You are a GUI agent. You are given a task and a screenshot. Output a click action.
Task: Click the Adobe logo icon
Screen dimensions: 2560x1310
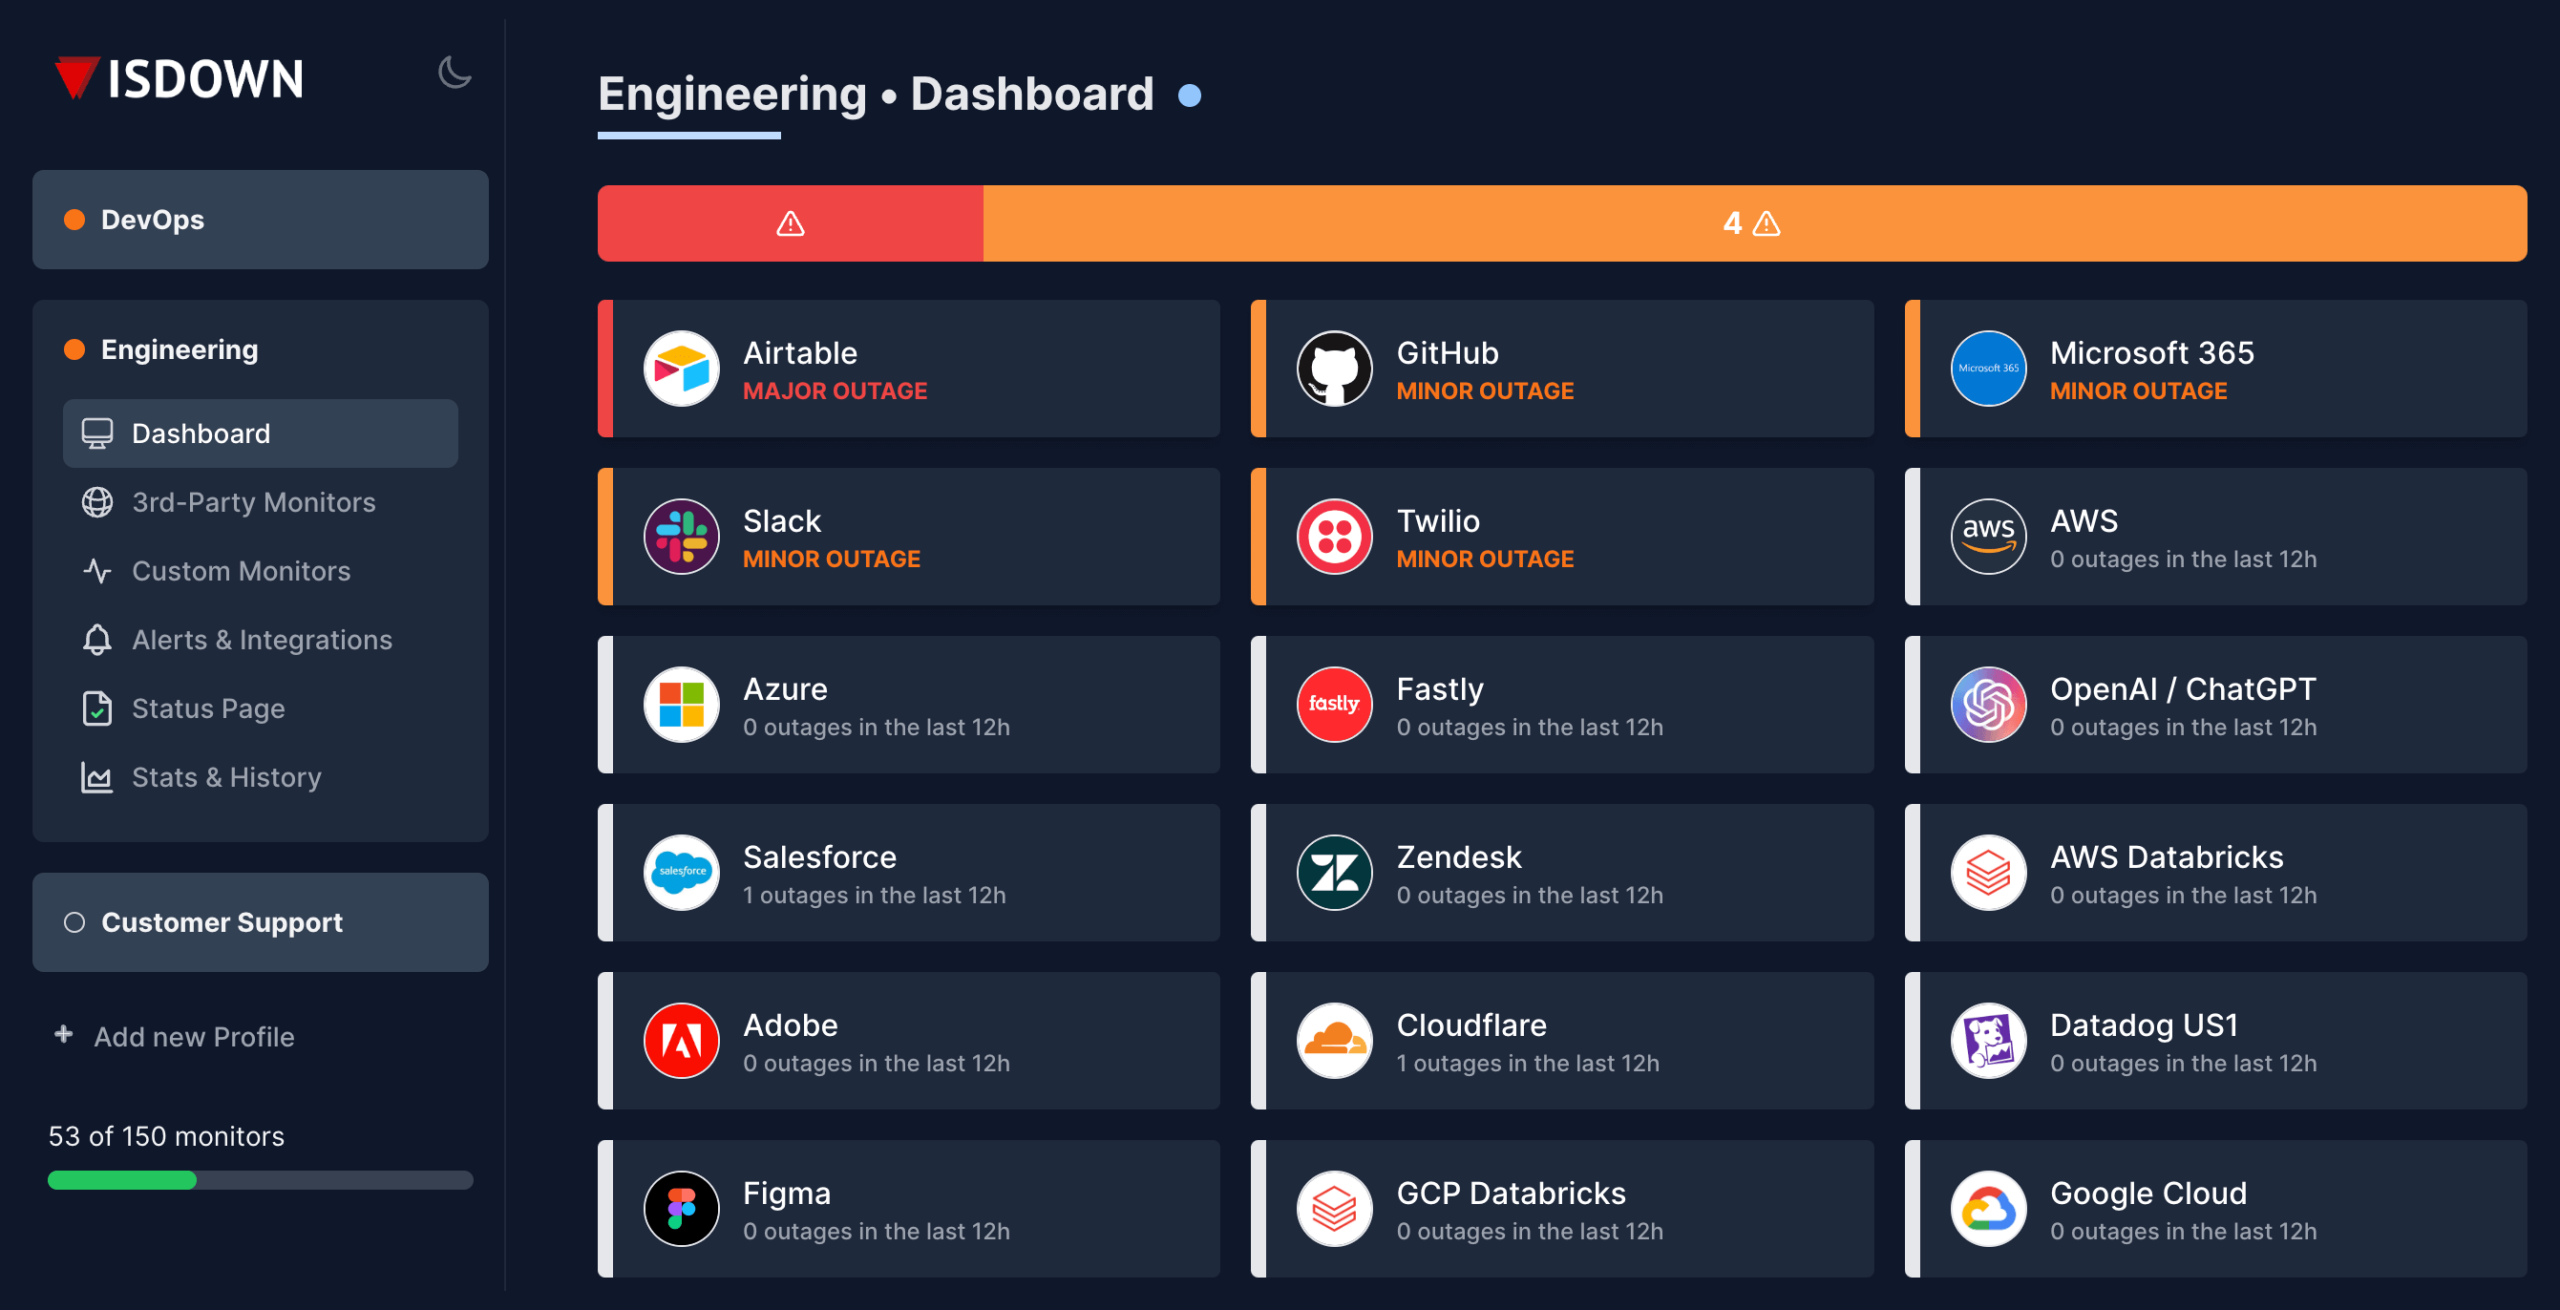click(681, 1041)
